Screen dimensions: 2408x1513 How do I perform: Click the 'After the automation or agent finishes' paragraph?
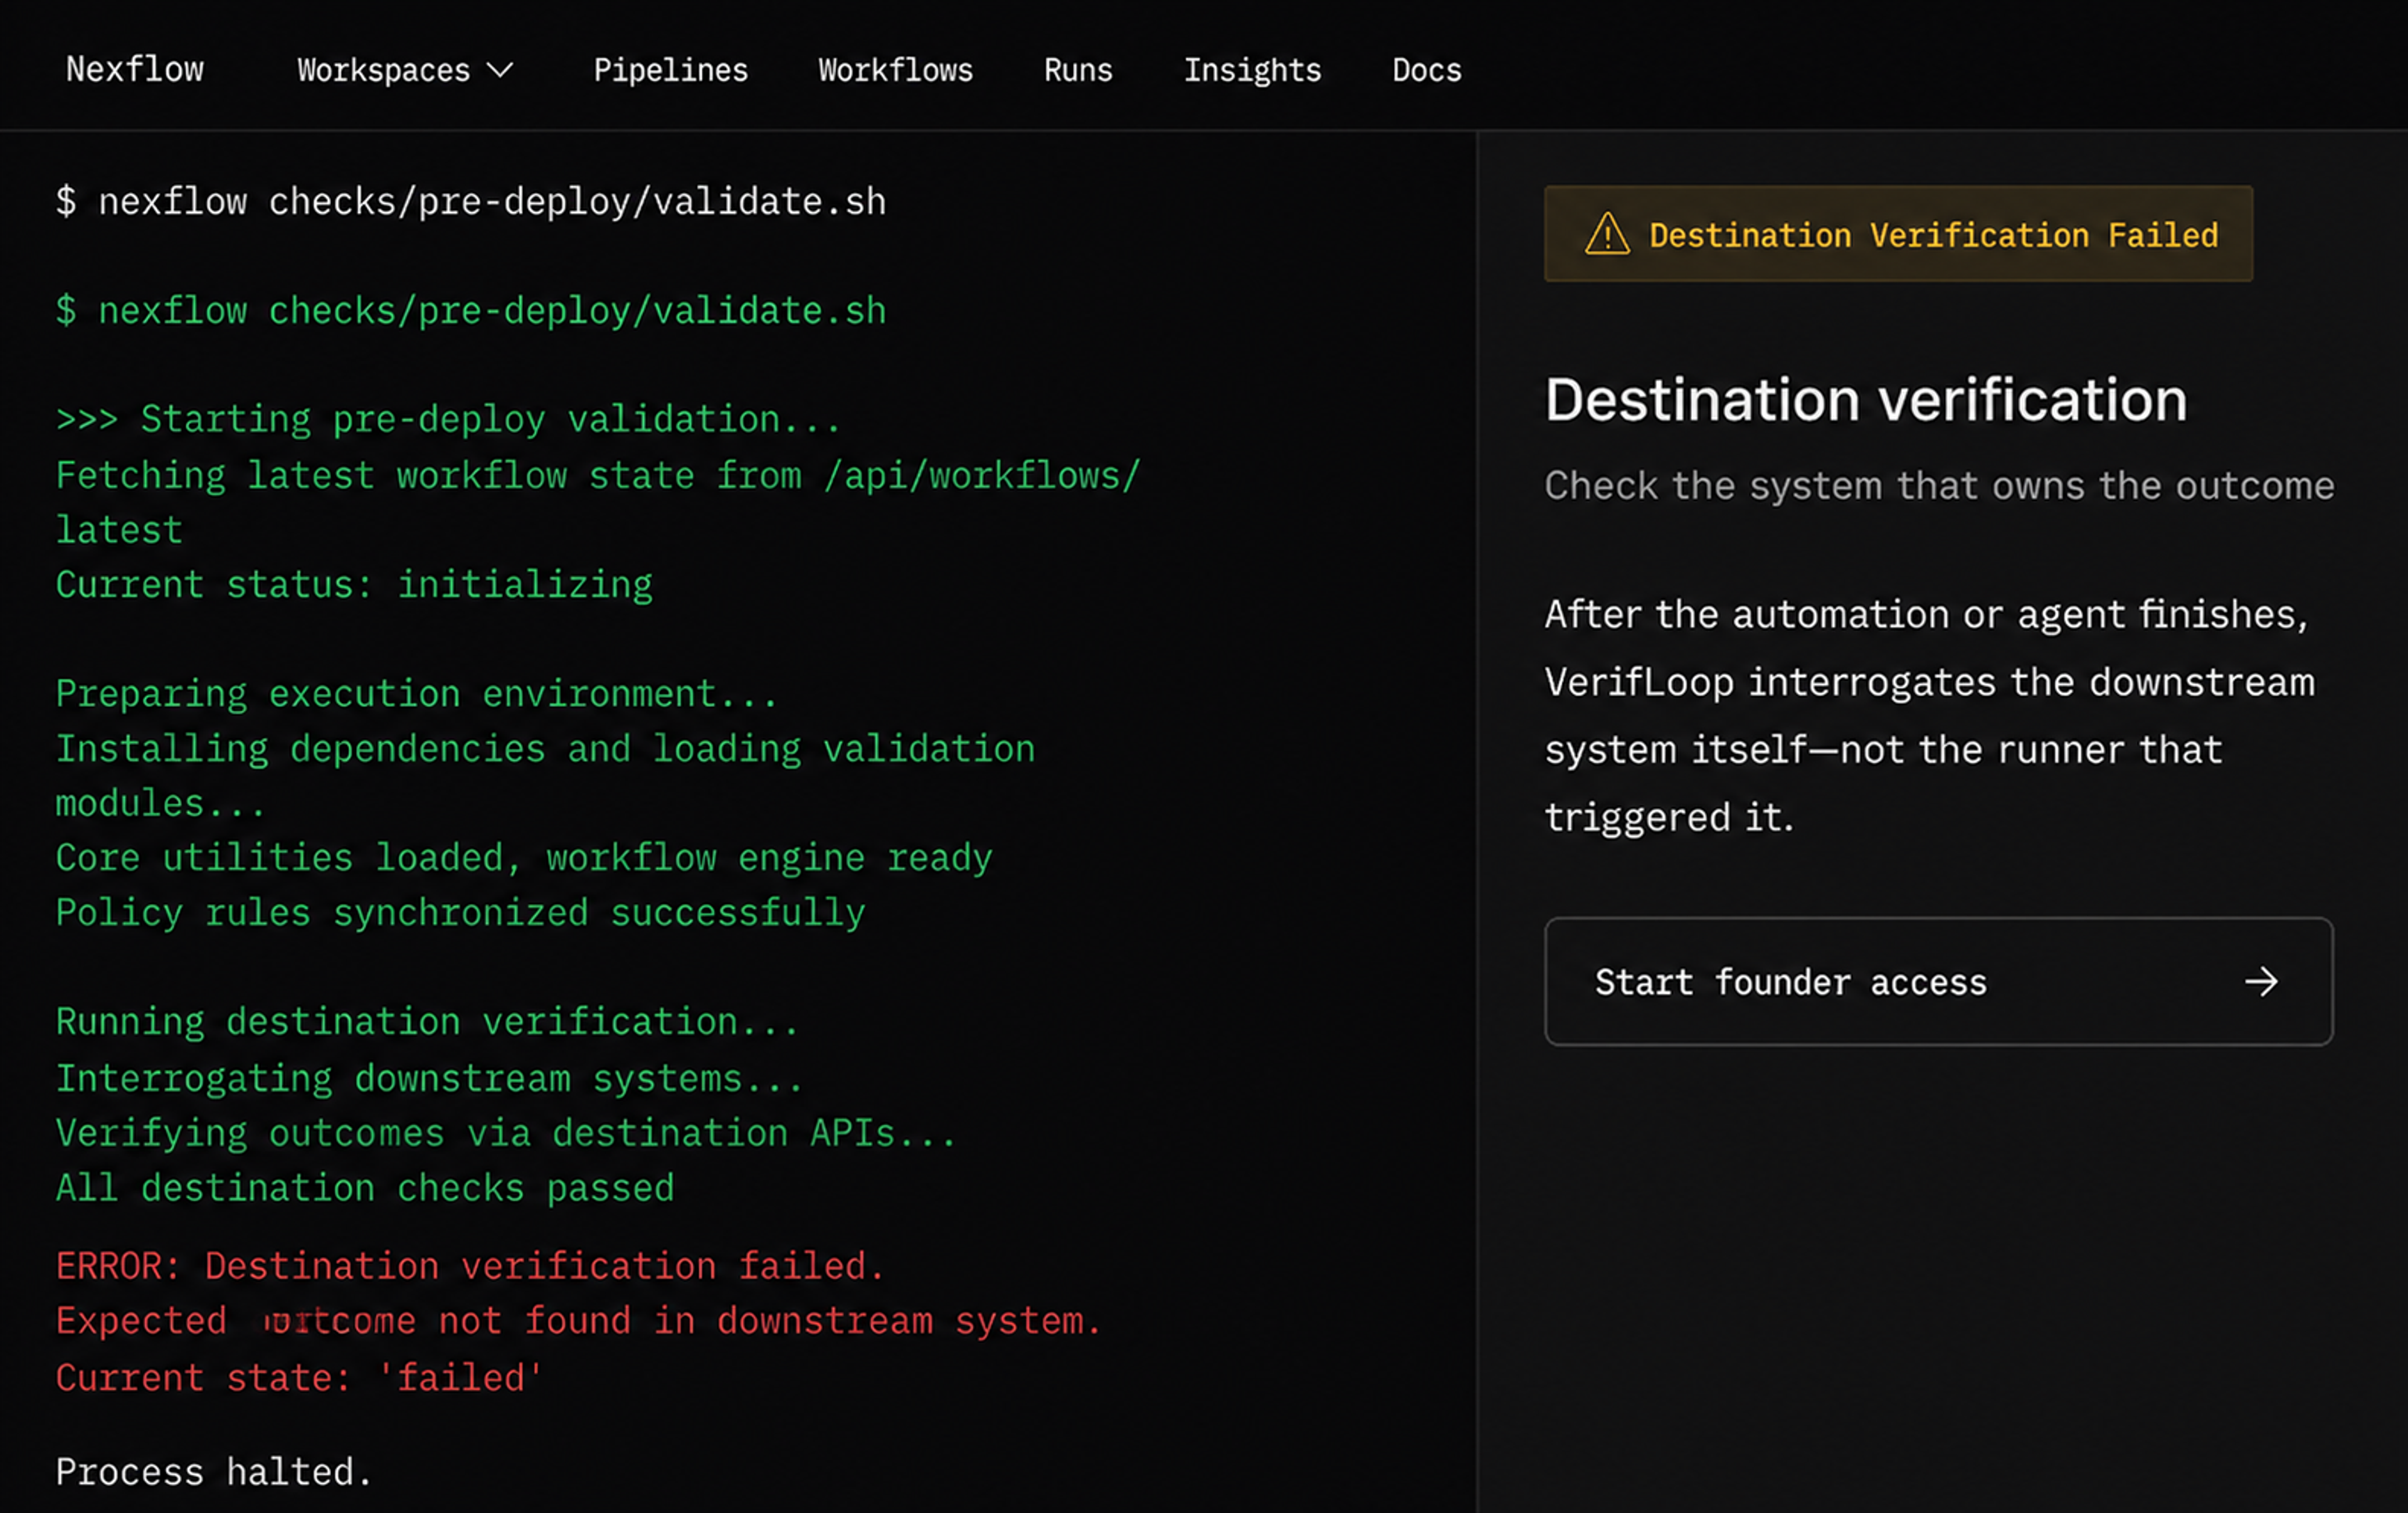pos(1929,715)
